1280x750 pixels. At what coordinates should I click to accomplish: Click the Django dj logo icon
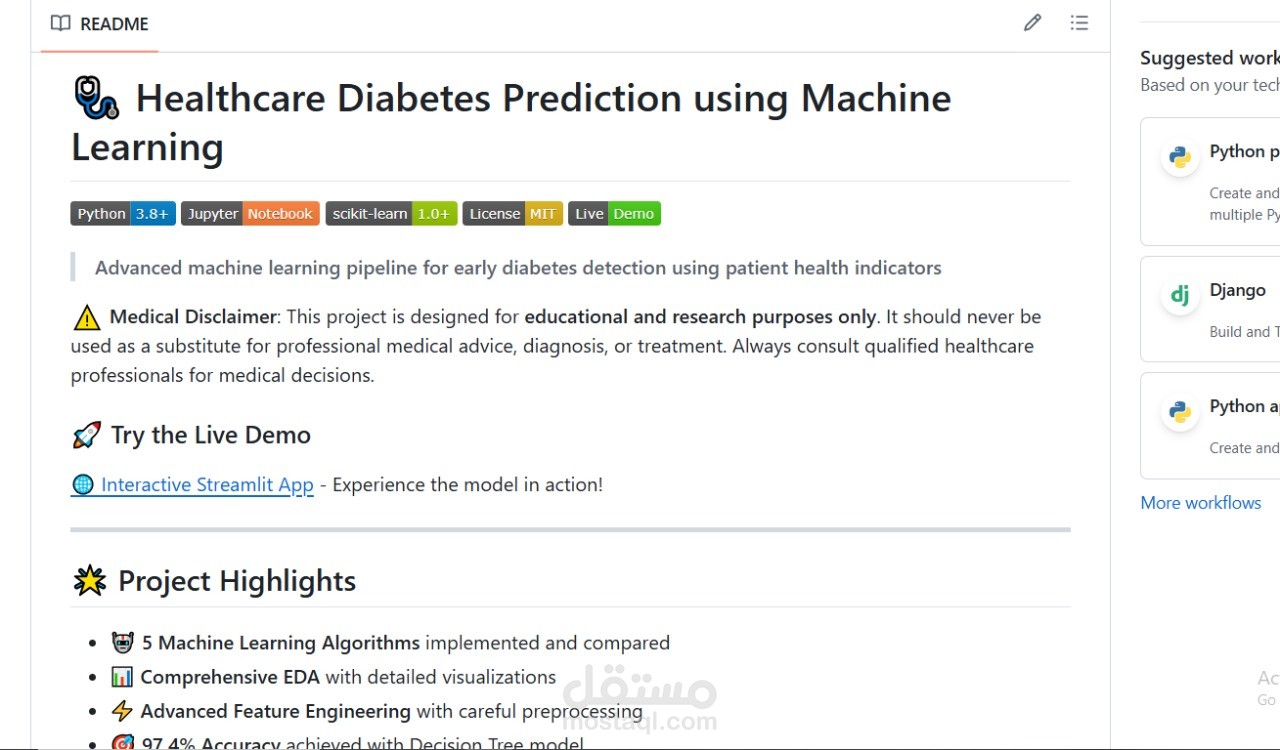1180,295
